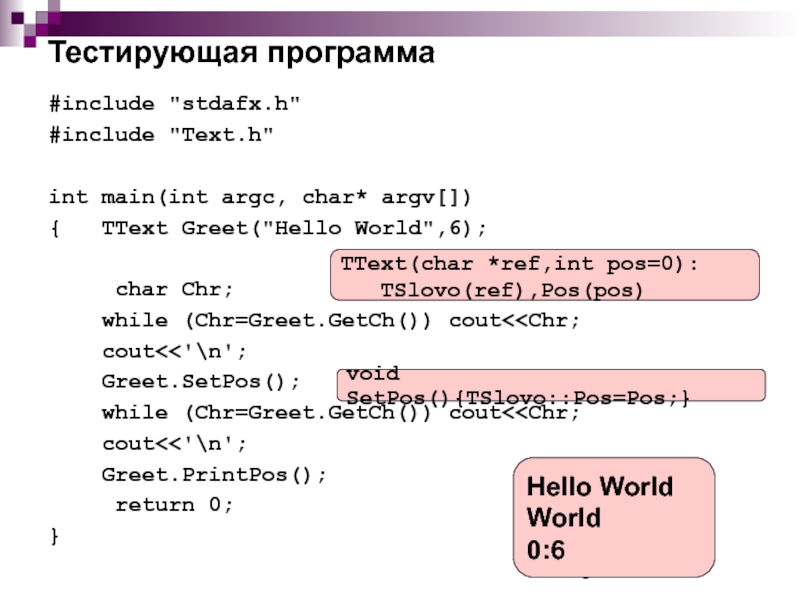800x600 pixels.
Task: Select the line #include "Text.h"
Action: click(161, 135)
